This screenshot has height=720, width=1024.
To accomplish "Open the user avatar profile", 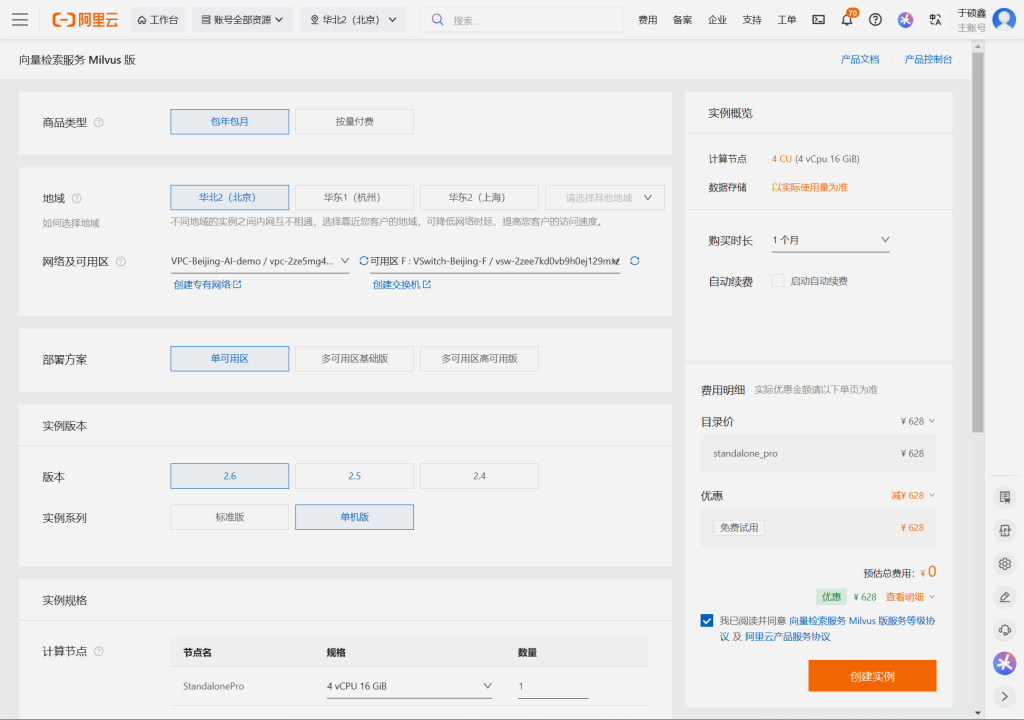I will 1004,20.
